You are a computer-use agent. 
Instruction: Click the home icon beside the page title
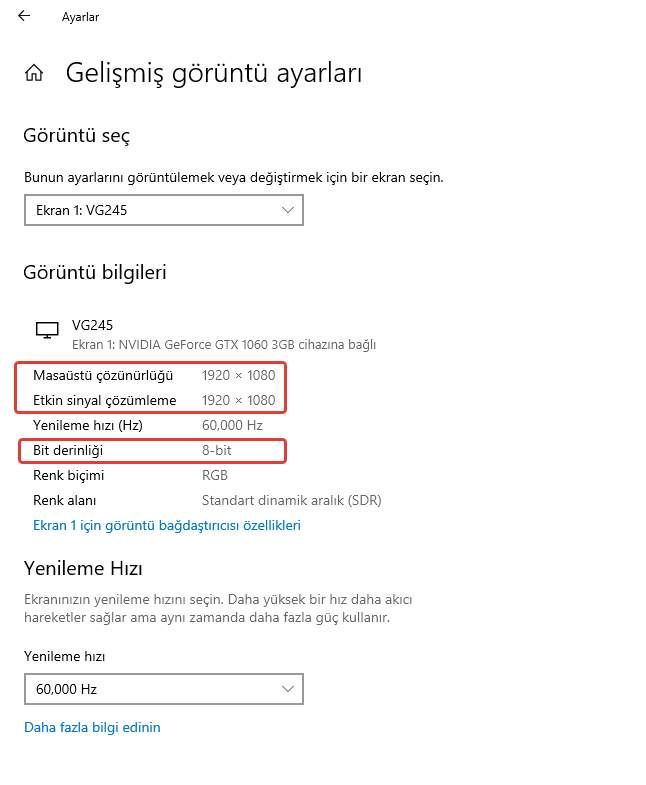(x=34, y=73)
